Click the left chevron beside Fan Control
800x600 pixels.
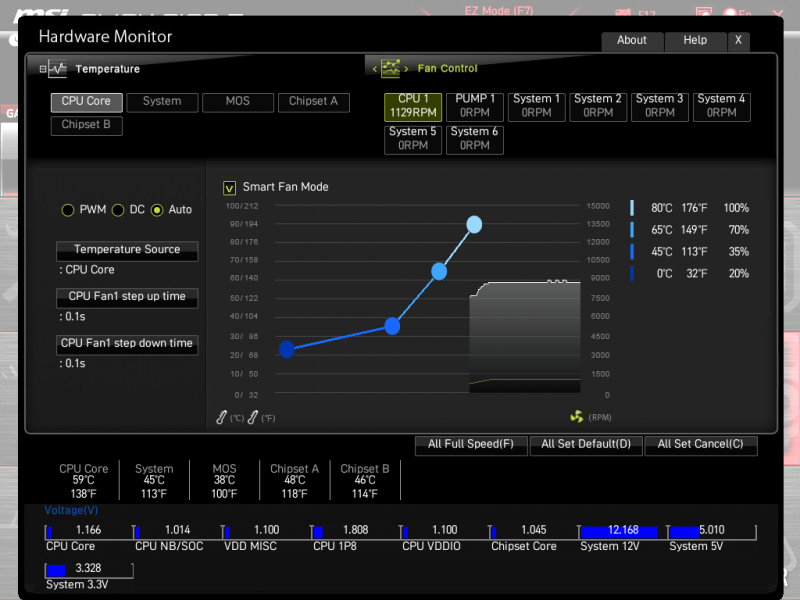tap(374, 69)
